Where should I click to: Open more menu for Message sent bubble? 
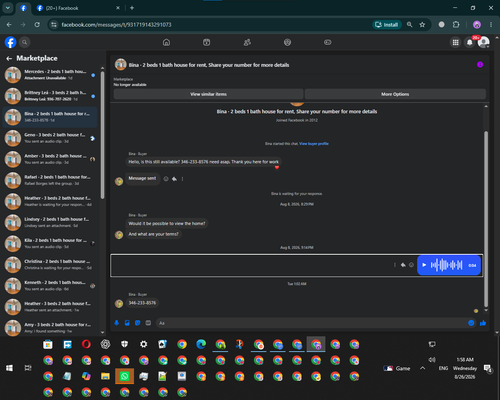click(x=182, y=179)
